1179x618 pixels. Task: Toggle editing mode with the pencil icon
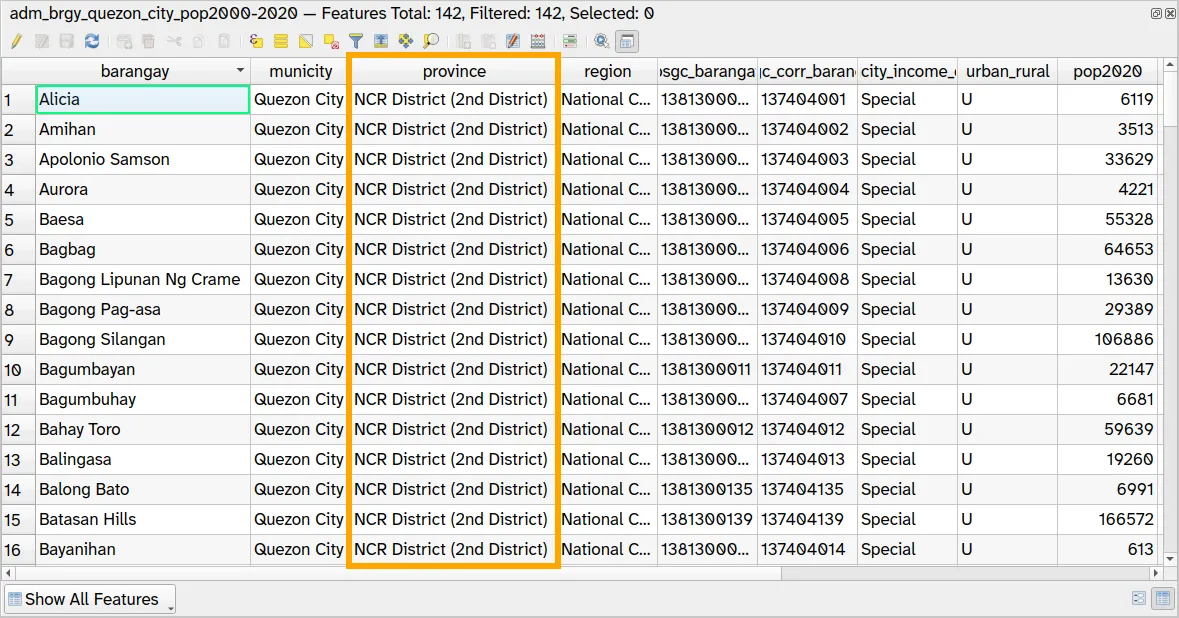(16, 42)
